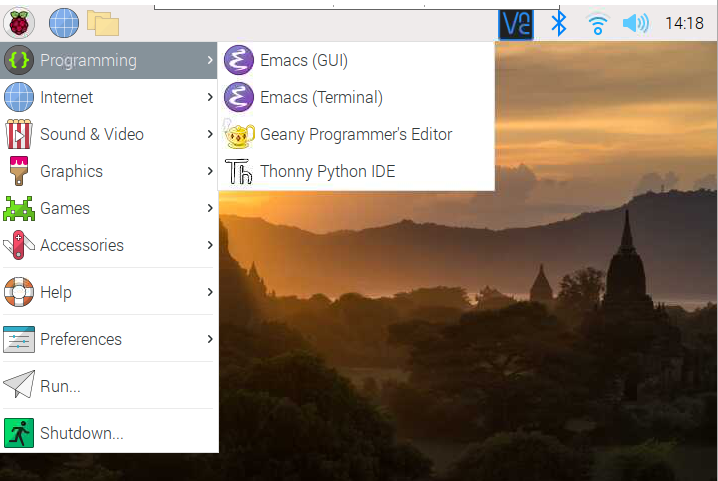Select the Sound & Video menu category
The image size is (718, 481).
pyautogui.click(x=109, y=134)
